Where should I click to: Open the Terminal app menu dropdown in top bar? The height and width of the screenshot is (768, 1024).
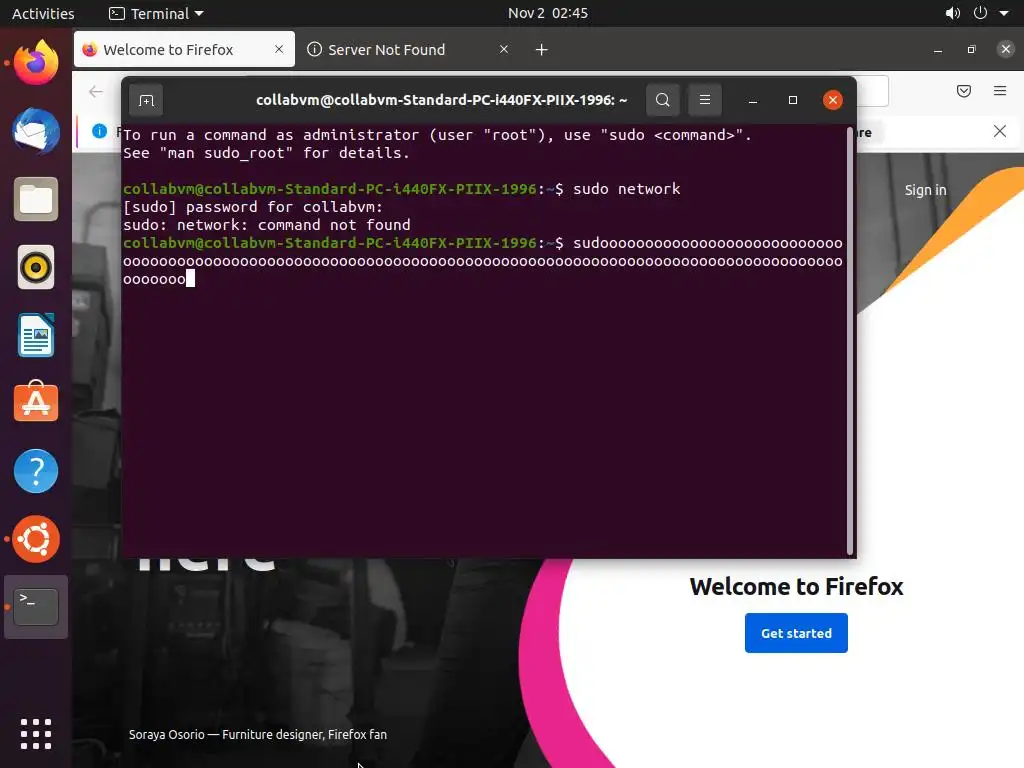tap(156, 13)
